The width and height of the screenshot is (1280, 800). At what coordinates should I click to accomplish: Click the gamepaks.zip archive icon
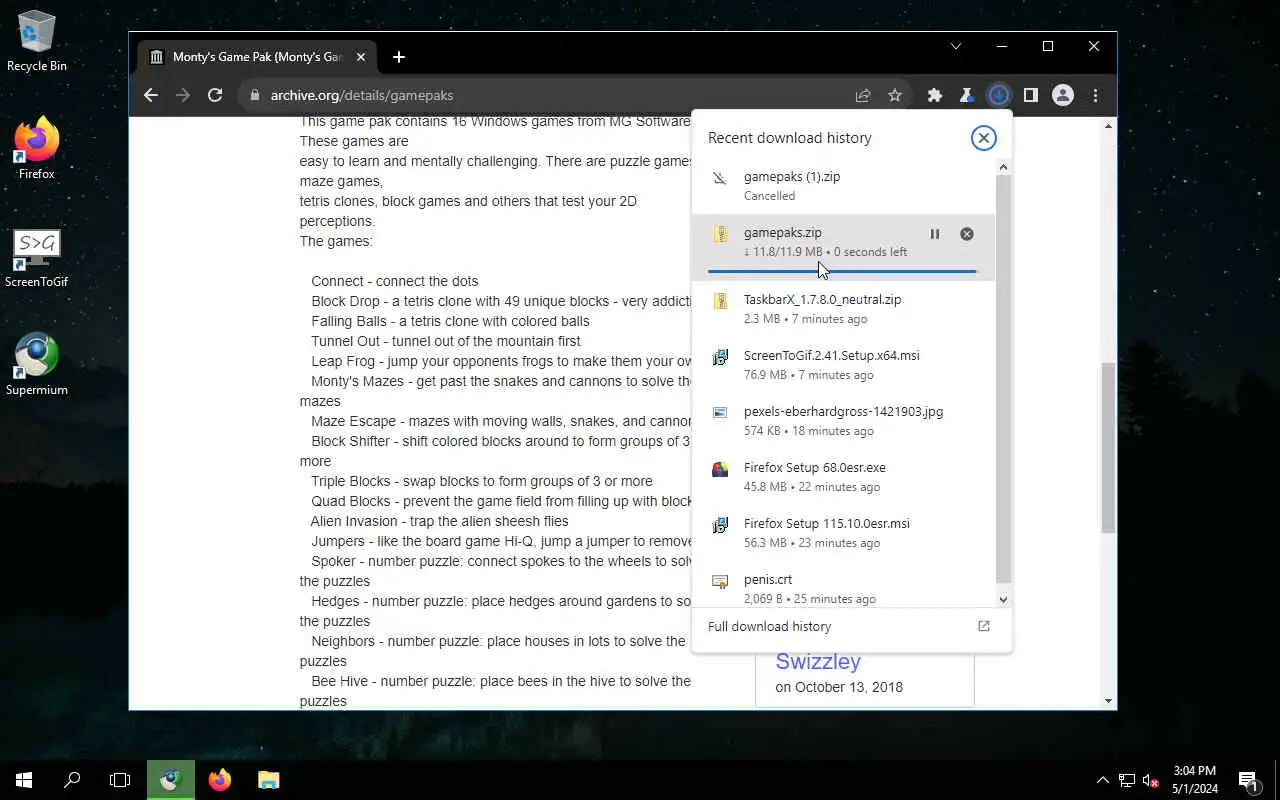tap(720, 234)
